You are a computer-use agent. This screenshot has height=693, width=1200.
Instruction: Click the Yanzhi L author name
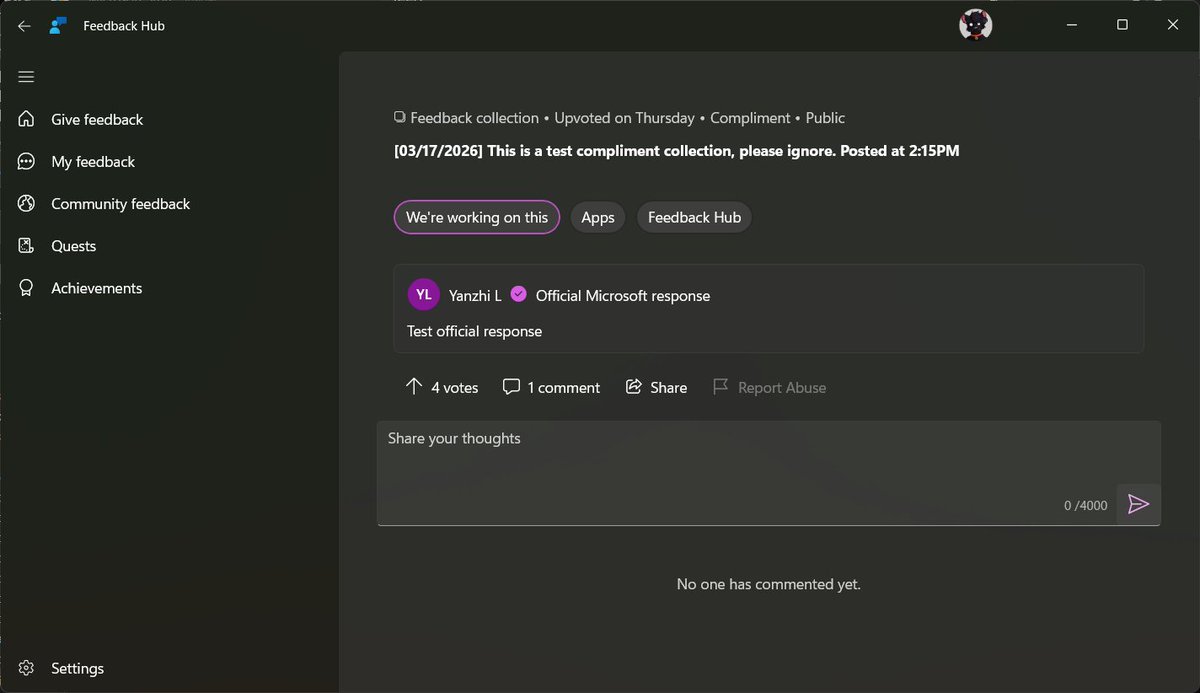[475, 295]
